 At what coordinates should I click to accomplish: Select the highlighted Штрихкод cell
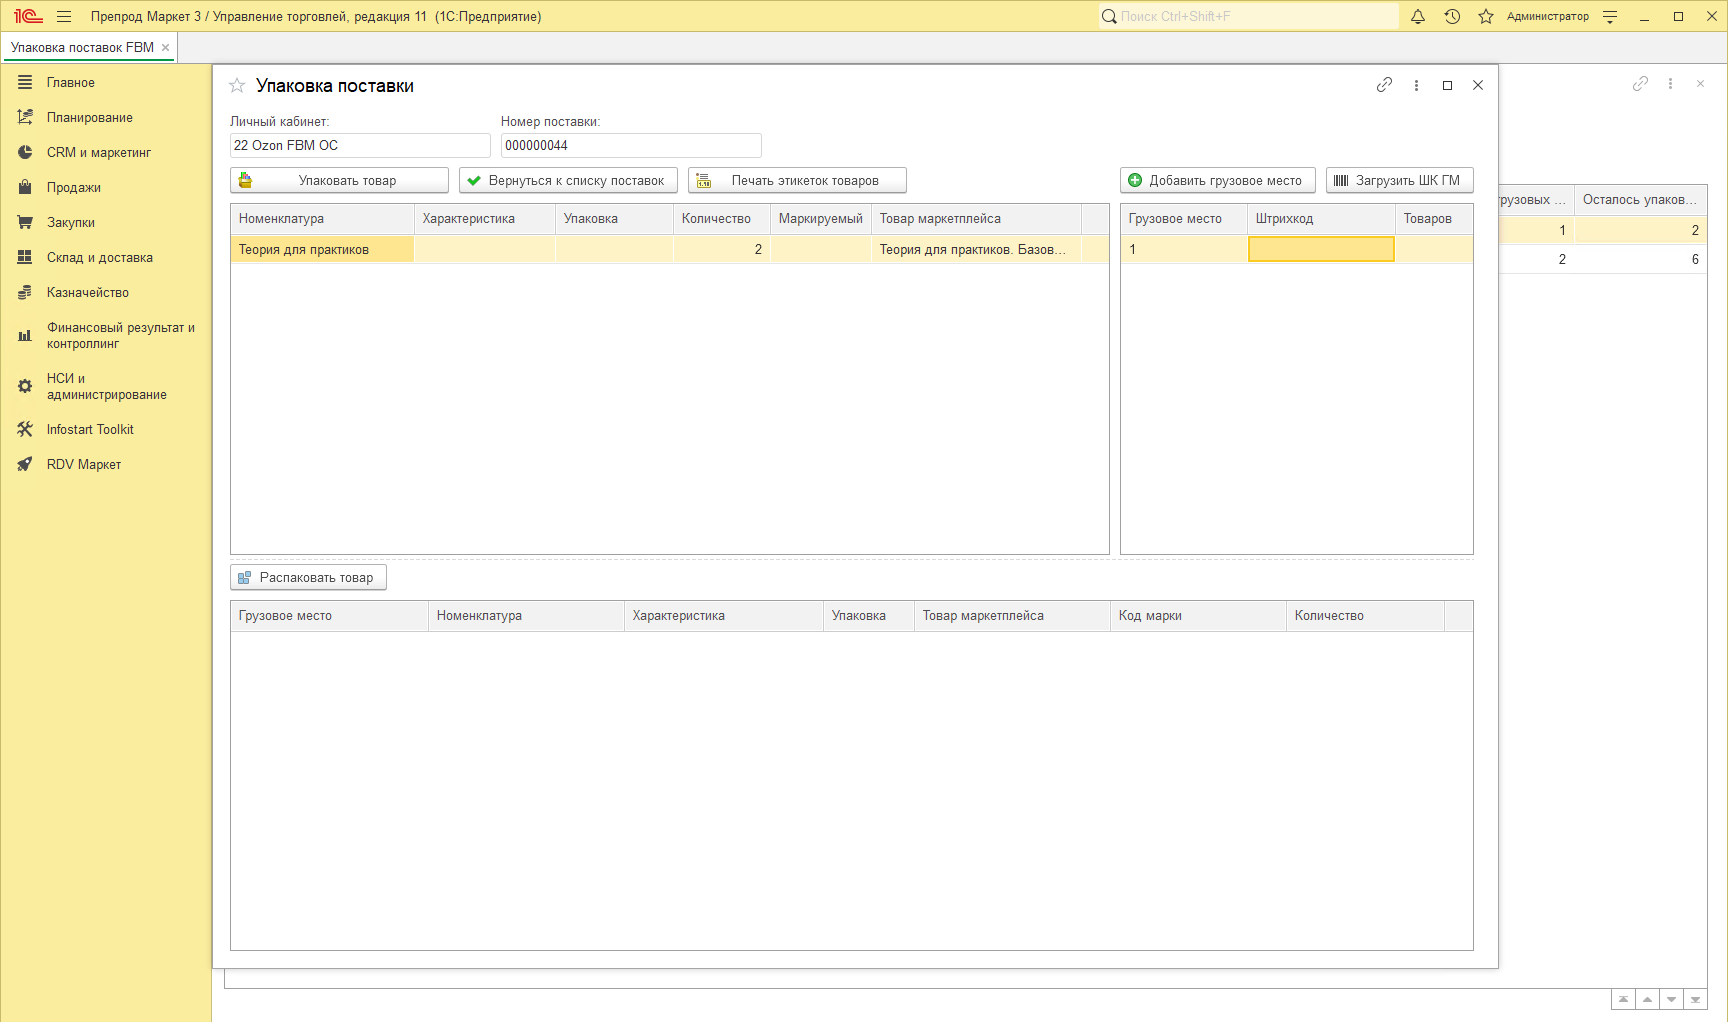point(1320,249)
